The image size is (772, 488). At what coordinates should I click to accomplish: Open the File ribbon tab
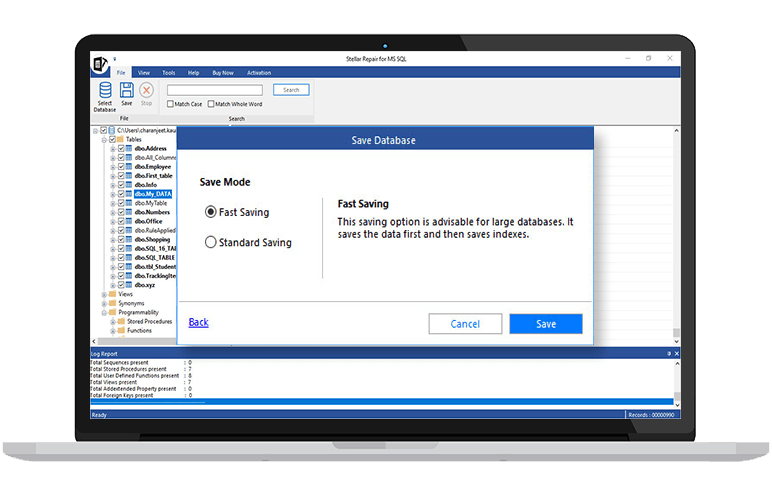121,72
